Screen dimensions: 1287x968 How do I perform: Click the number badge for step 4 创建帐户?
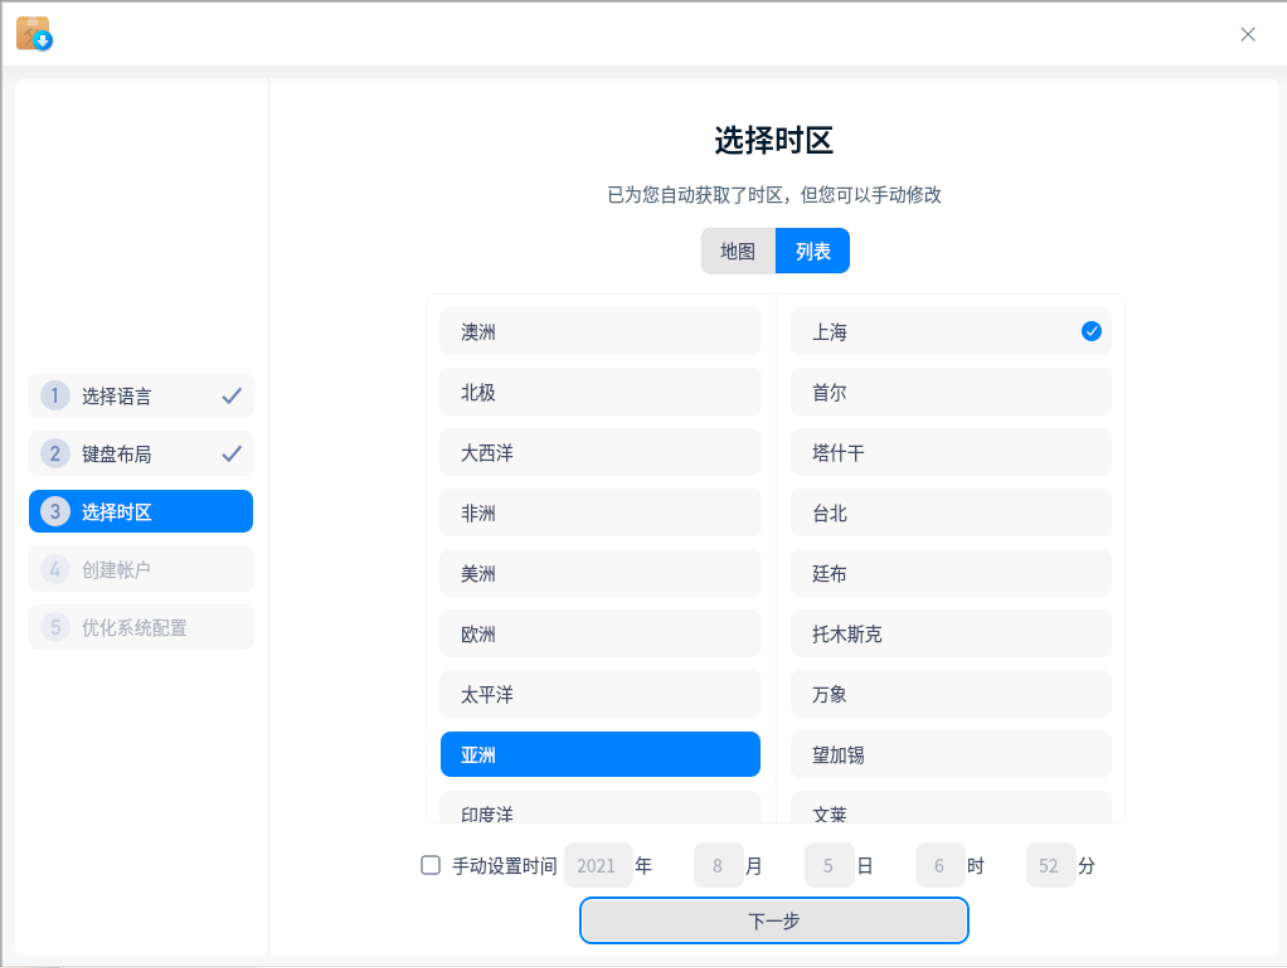(54, 569)
